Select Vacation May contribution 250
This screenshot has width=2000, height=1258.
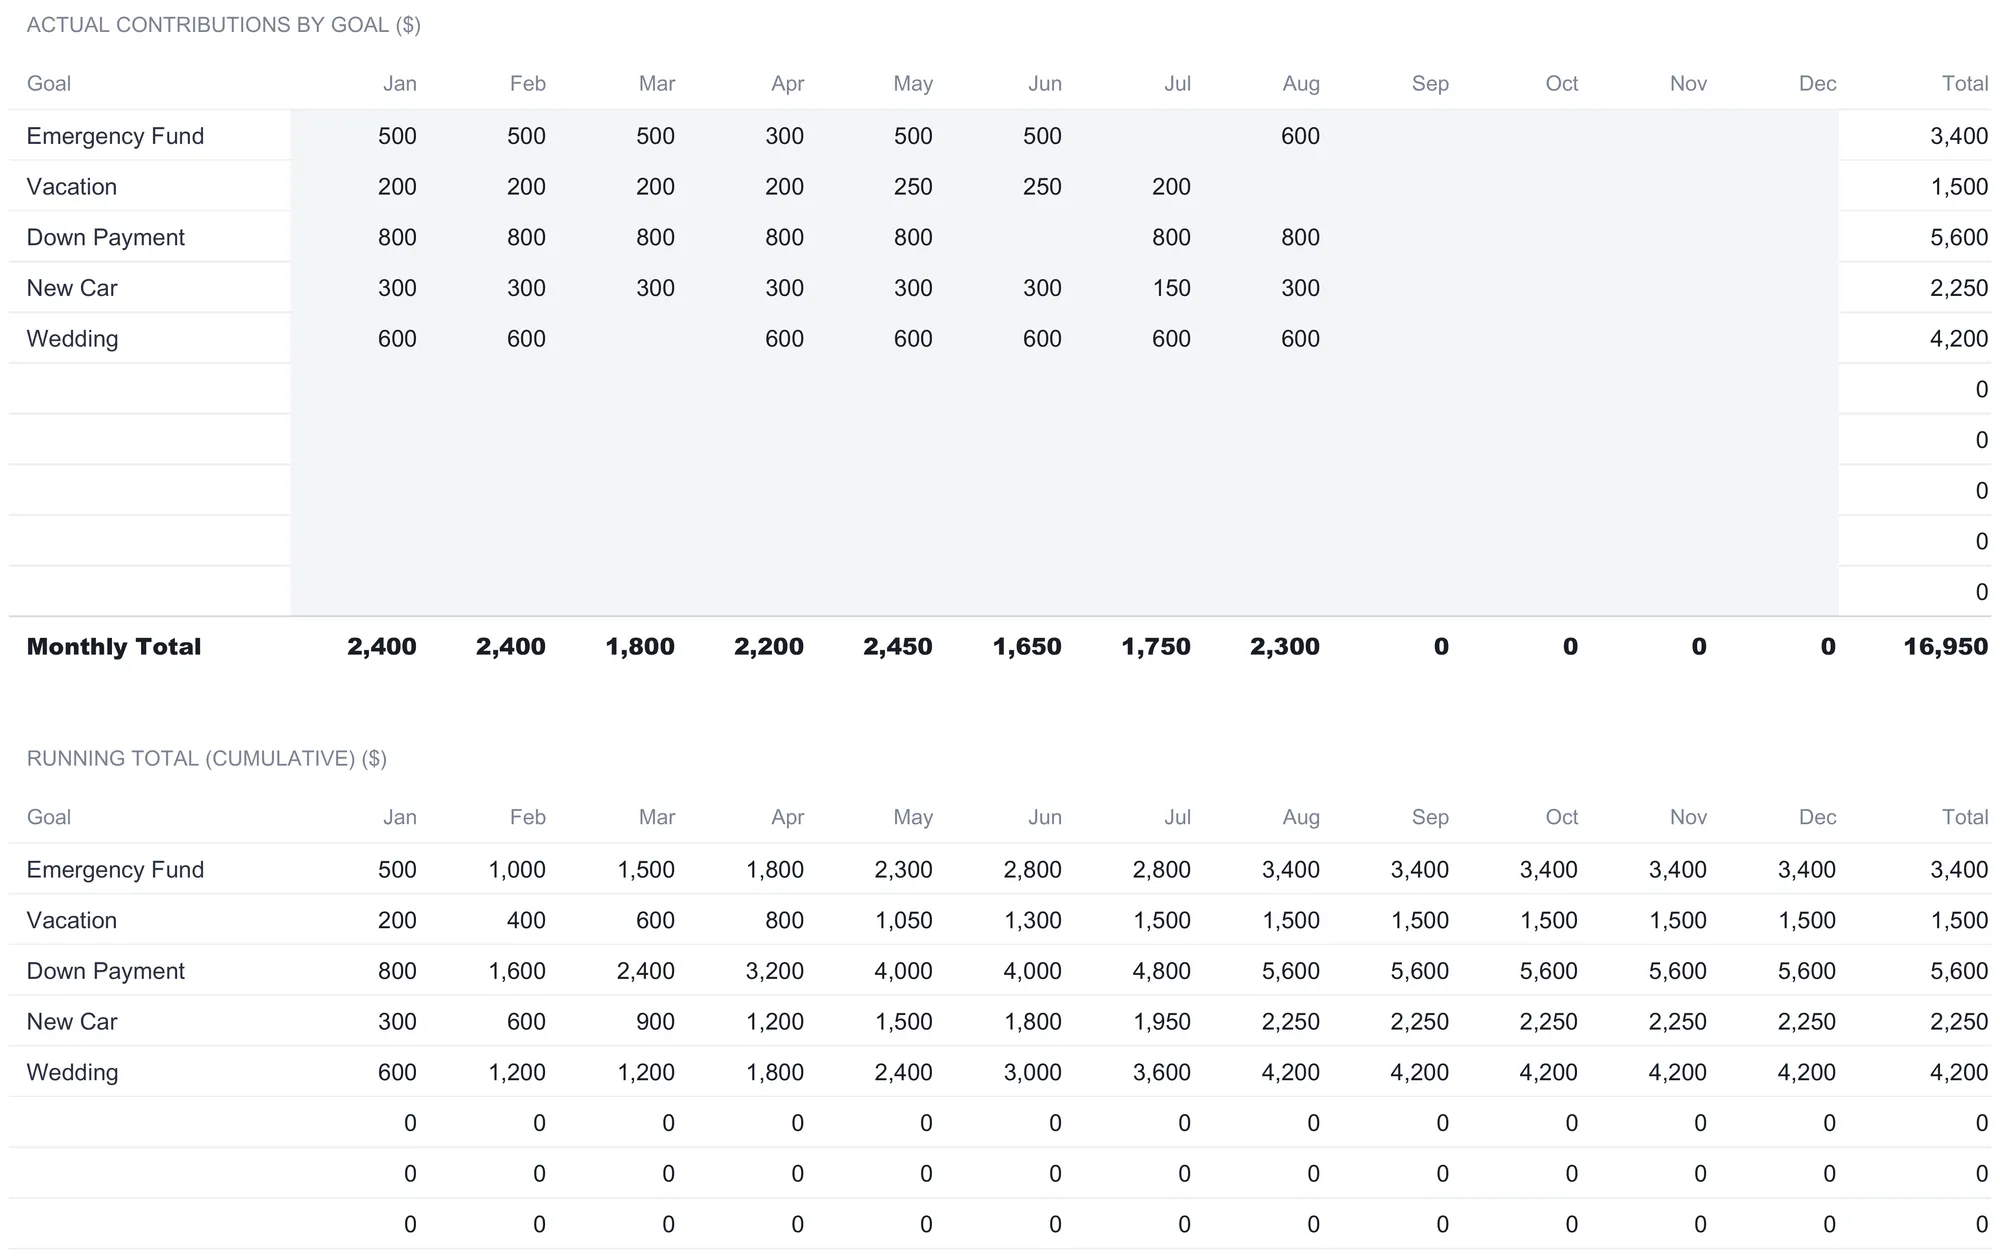[x=913, y=187]
